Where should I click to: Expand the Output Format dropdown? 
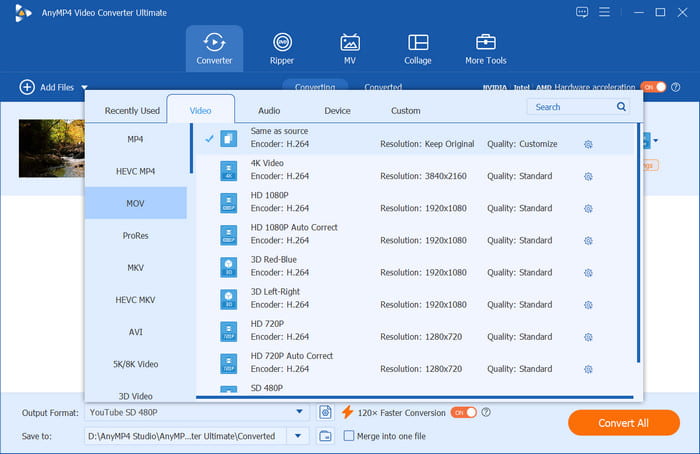tap(299, 412)
